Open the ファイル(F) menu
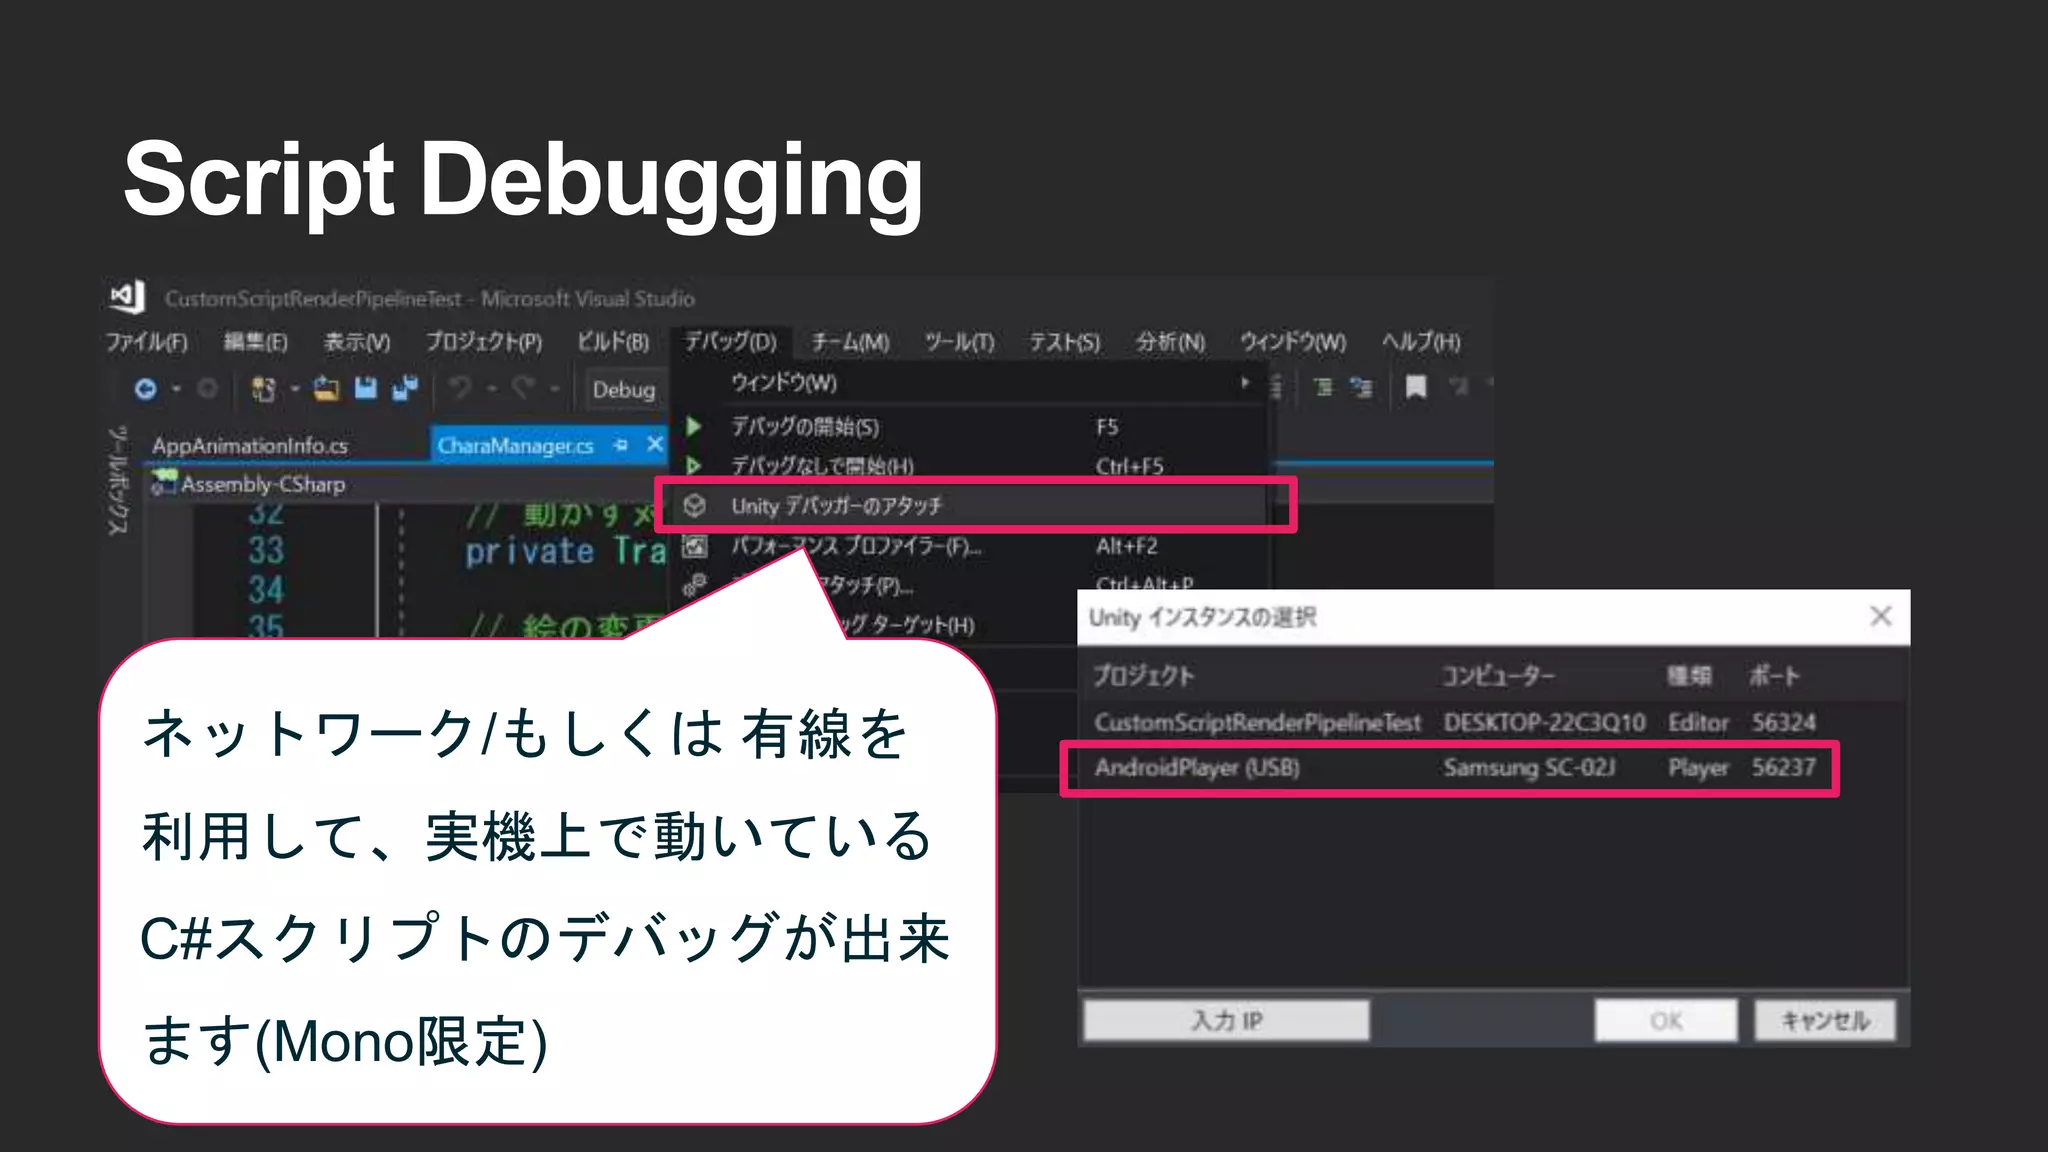The width and height of the screenshot is (2048, 1152). coord(147,342)
